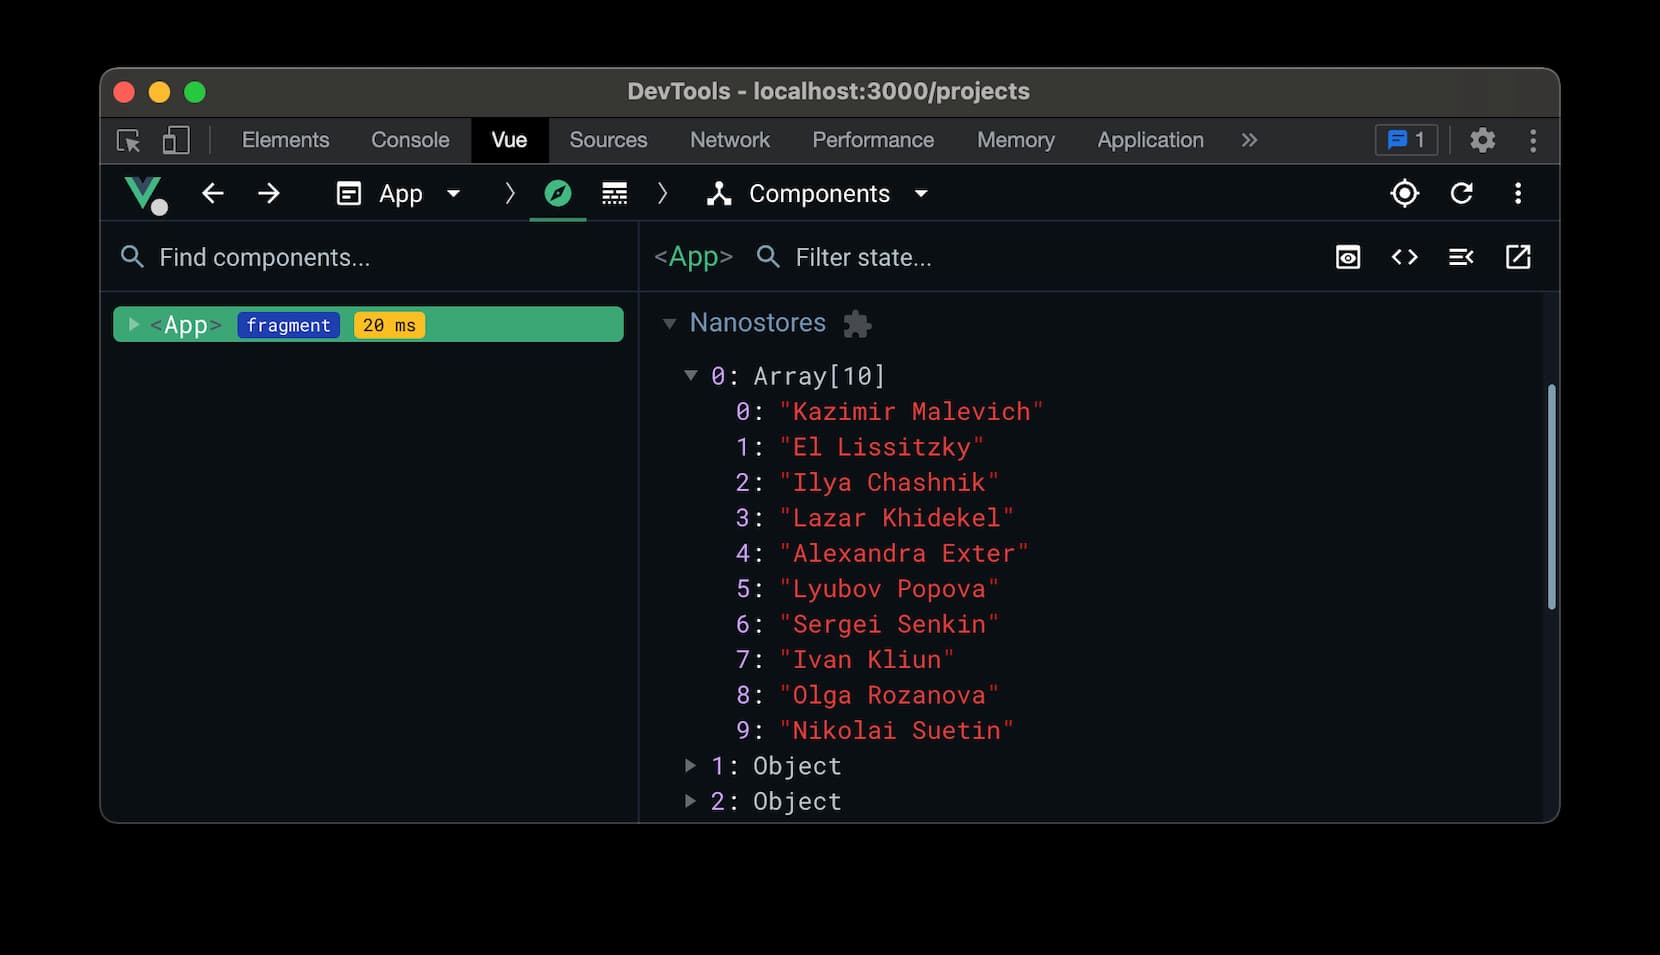Click the App breadcrumb tag in state header
The height and width of the screenshot is (955, 1660).
tap(693, 257)
